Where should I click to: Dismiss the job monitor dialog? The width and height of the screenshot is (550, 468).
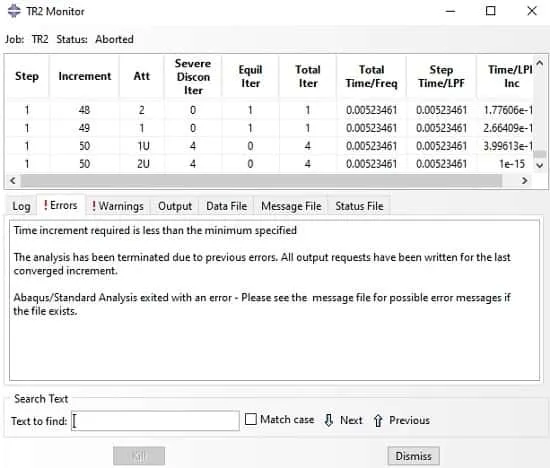413,456
